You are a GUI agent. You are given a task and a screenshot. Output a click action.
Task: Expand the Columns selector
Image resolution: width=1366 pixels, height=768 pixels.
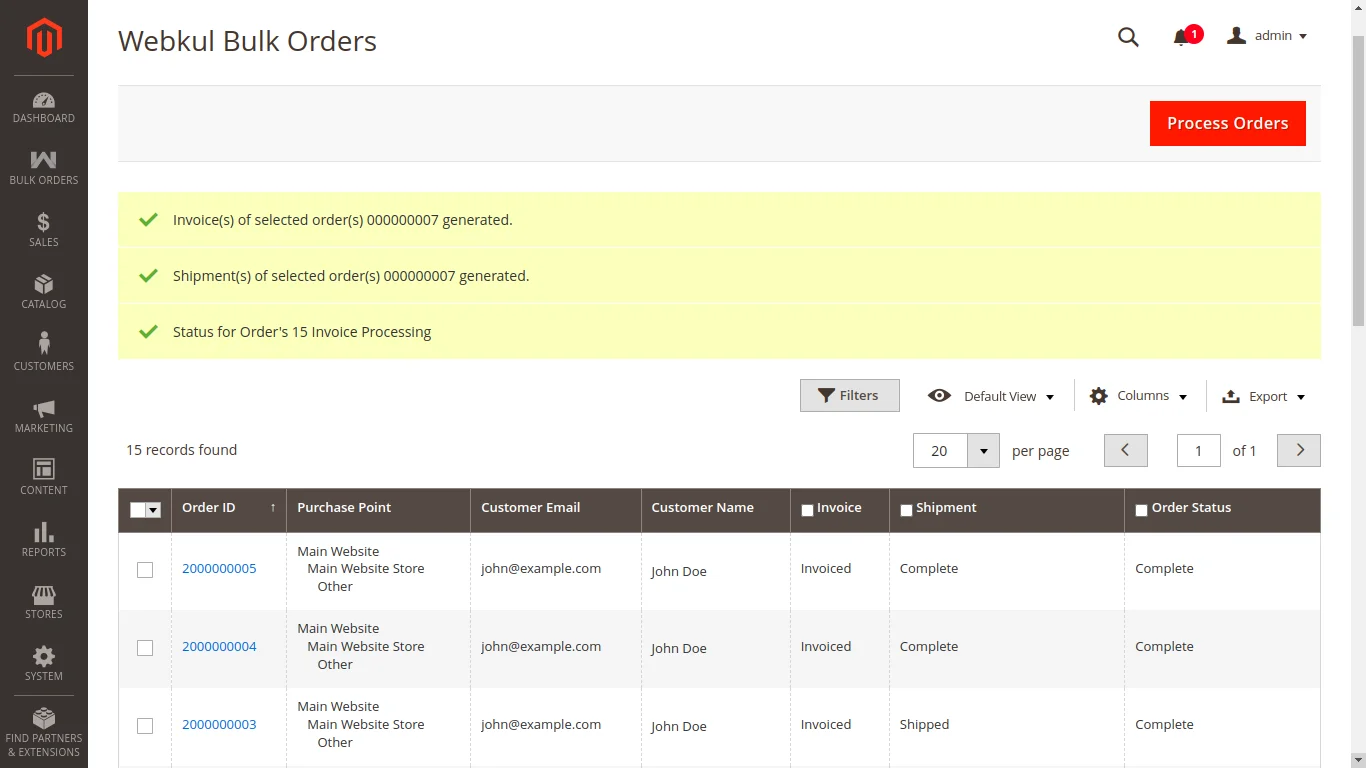click(x=1138, y=396)
